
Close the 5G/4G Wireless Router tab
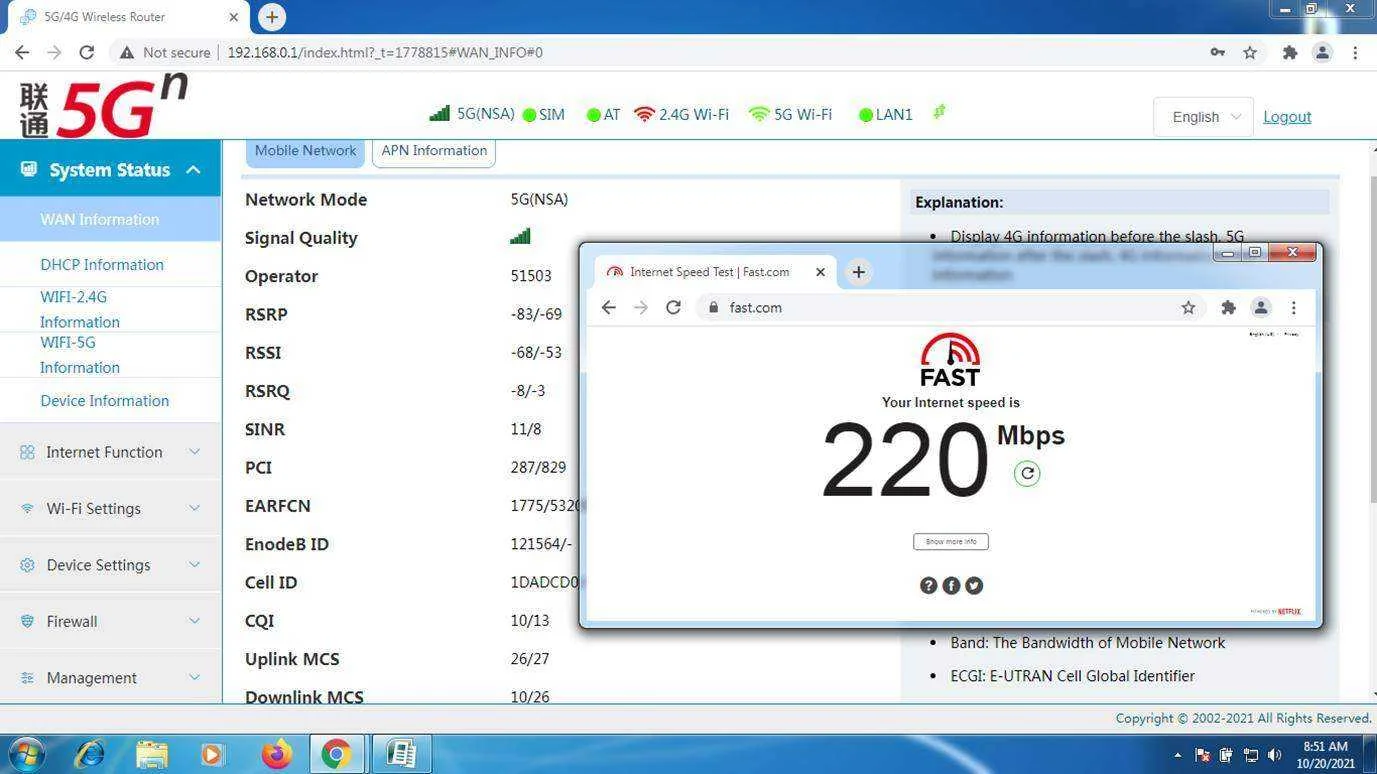pos(234,17)
